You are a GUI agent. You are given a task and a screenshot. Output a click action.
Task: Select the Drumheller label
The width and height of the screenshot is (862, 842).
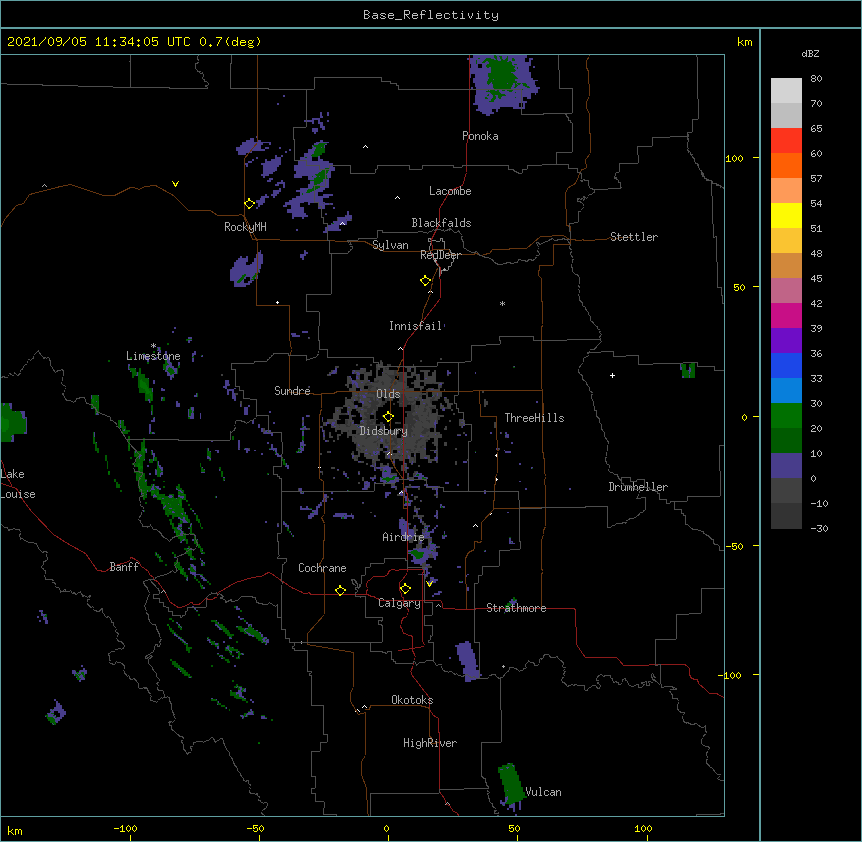[638, 487]
